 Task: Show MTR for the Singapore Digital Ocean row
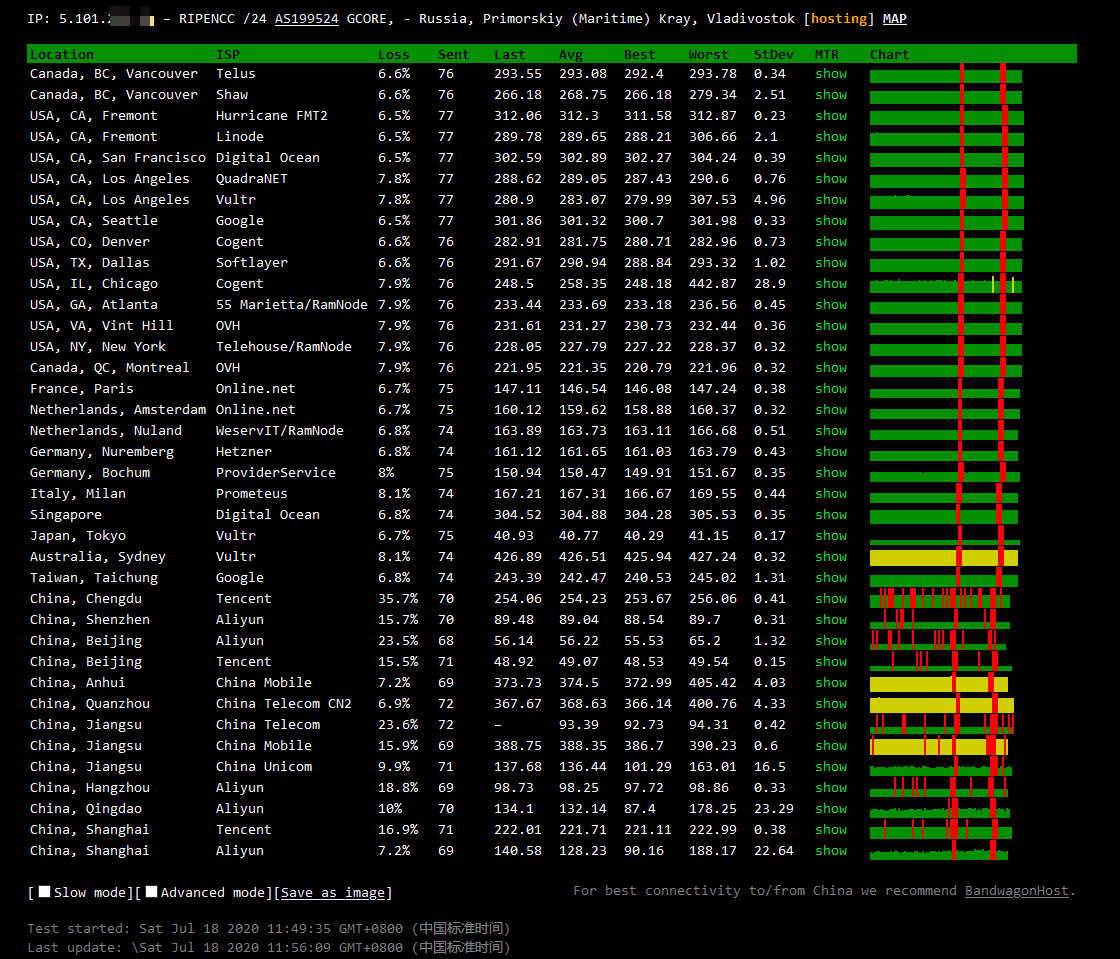click(x=830, y=514)
